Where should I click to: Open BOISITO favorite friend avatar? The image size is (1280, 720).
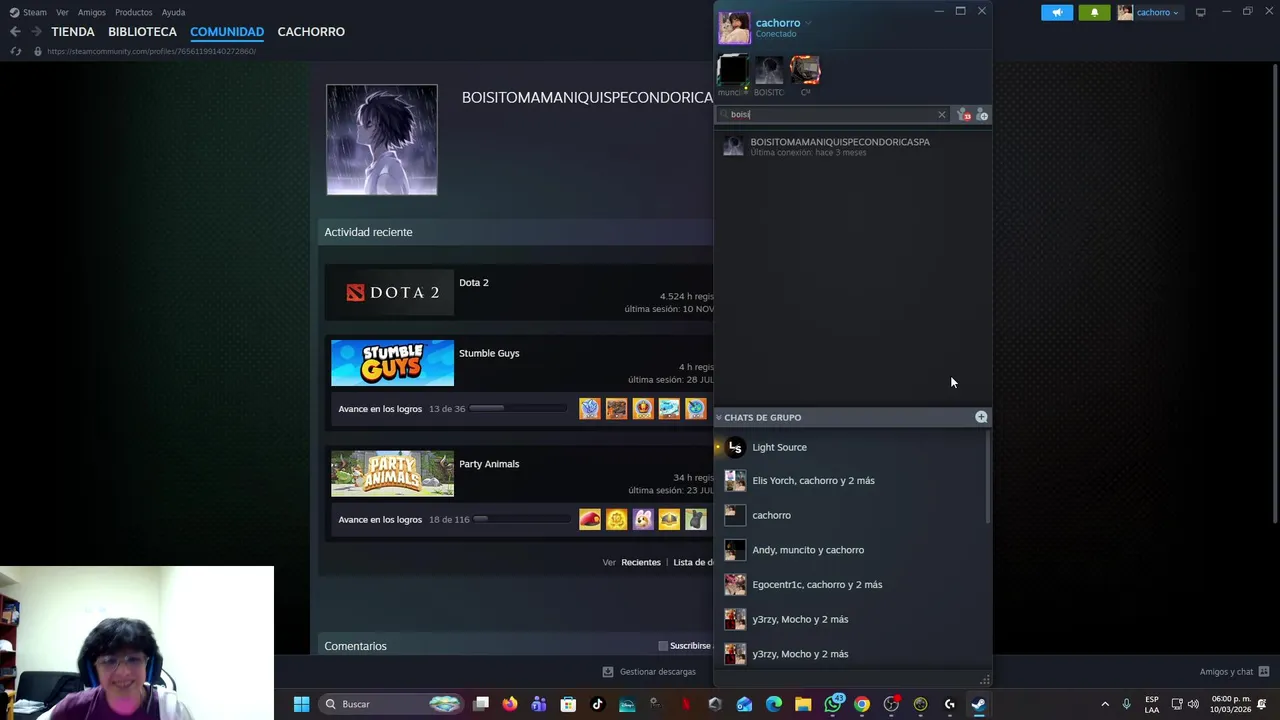(769, 71)
